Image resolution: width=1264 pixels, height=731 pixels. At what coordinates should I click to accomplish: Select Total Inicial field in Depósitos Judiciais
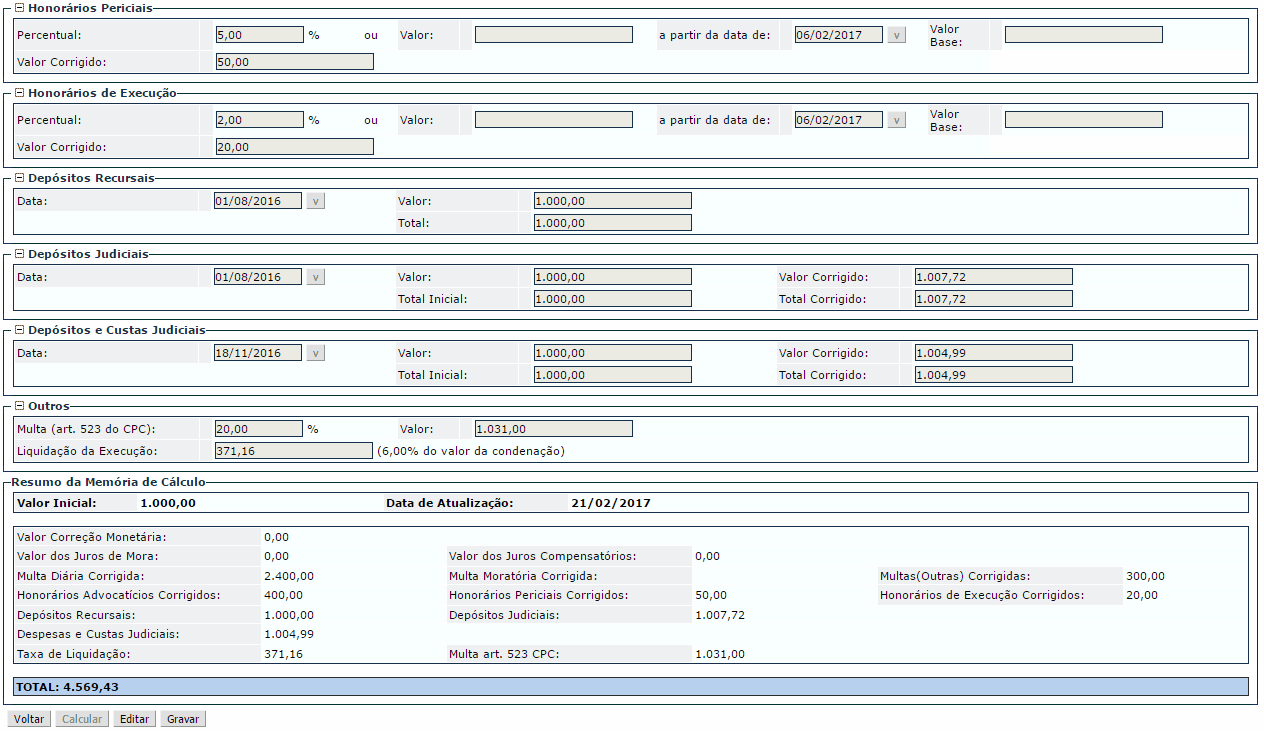pyautogui.click(x=613, y=299)
